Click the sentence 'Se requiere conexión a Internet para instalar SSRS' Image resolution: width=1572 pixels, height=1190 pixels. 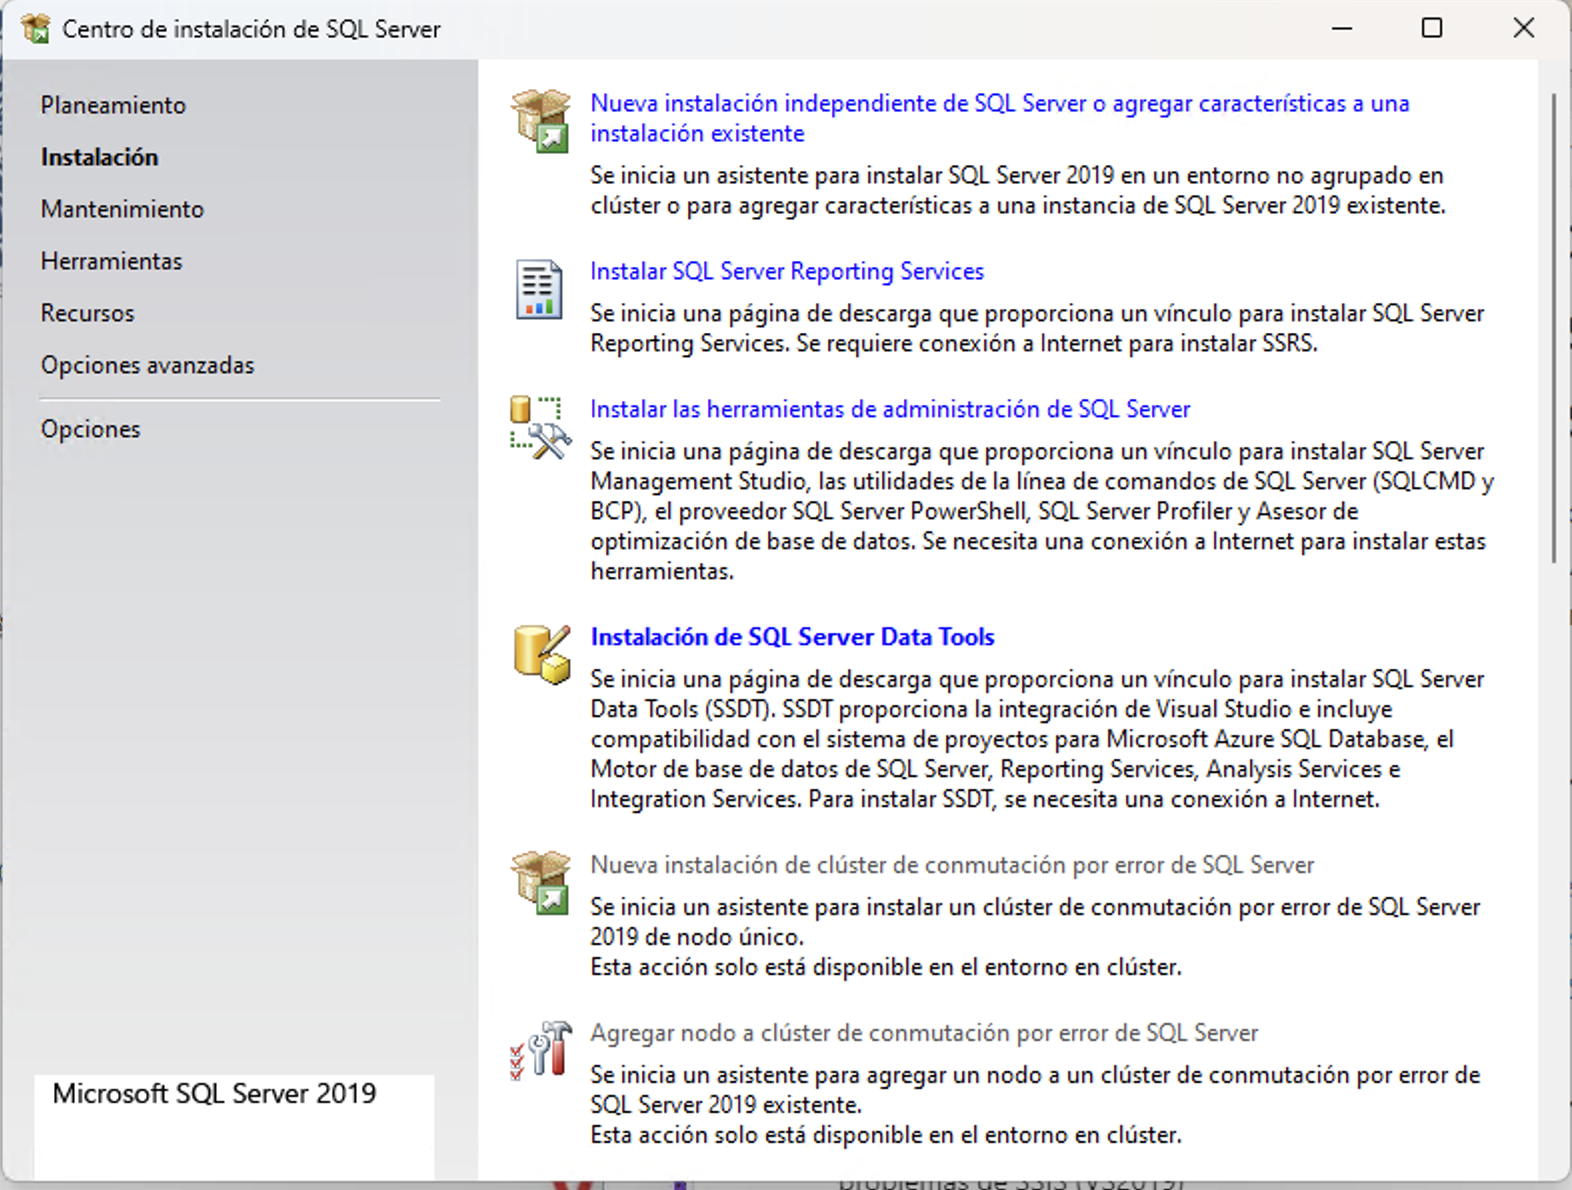pyautogui.click(x=1058, y=343)
